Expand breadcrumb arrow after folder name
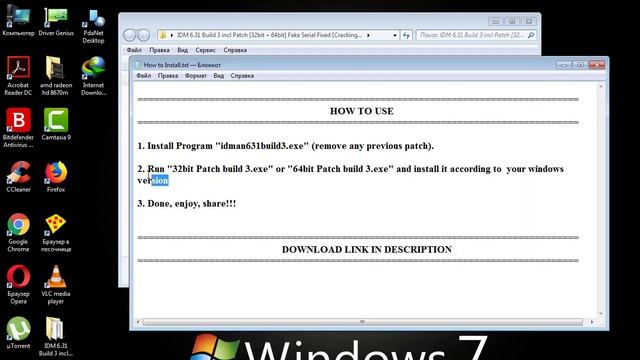640x360 pixels. [368, 36]
